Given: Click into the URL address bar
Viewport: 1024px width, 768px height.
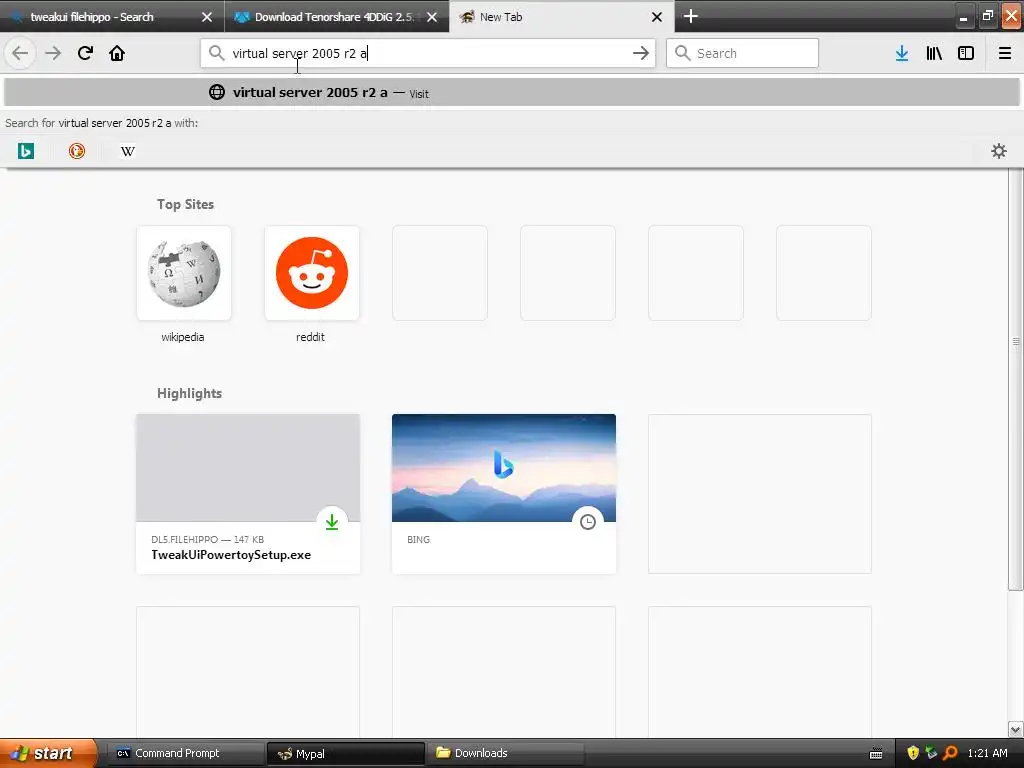Looking at the screenshot, I should (428, 53).
